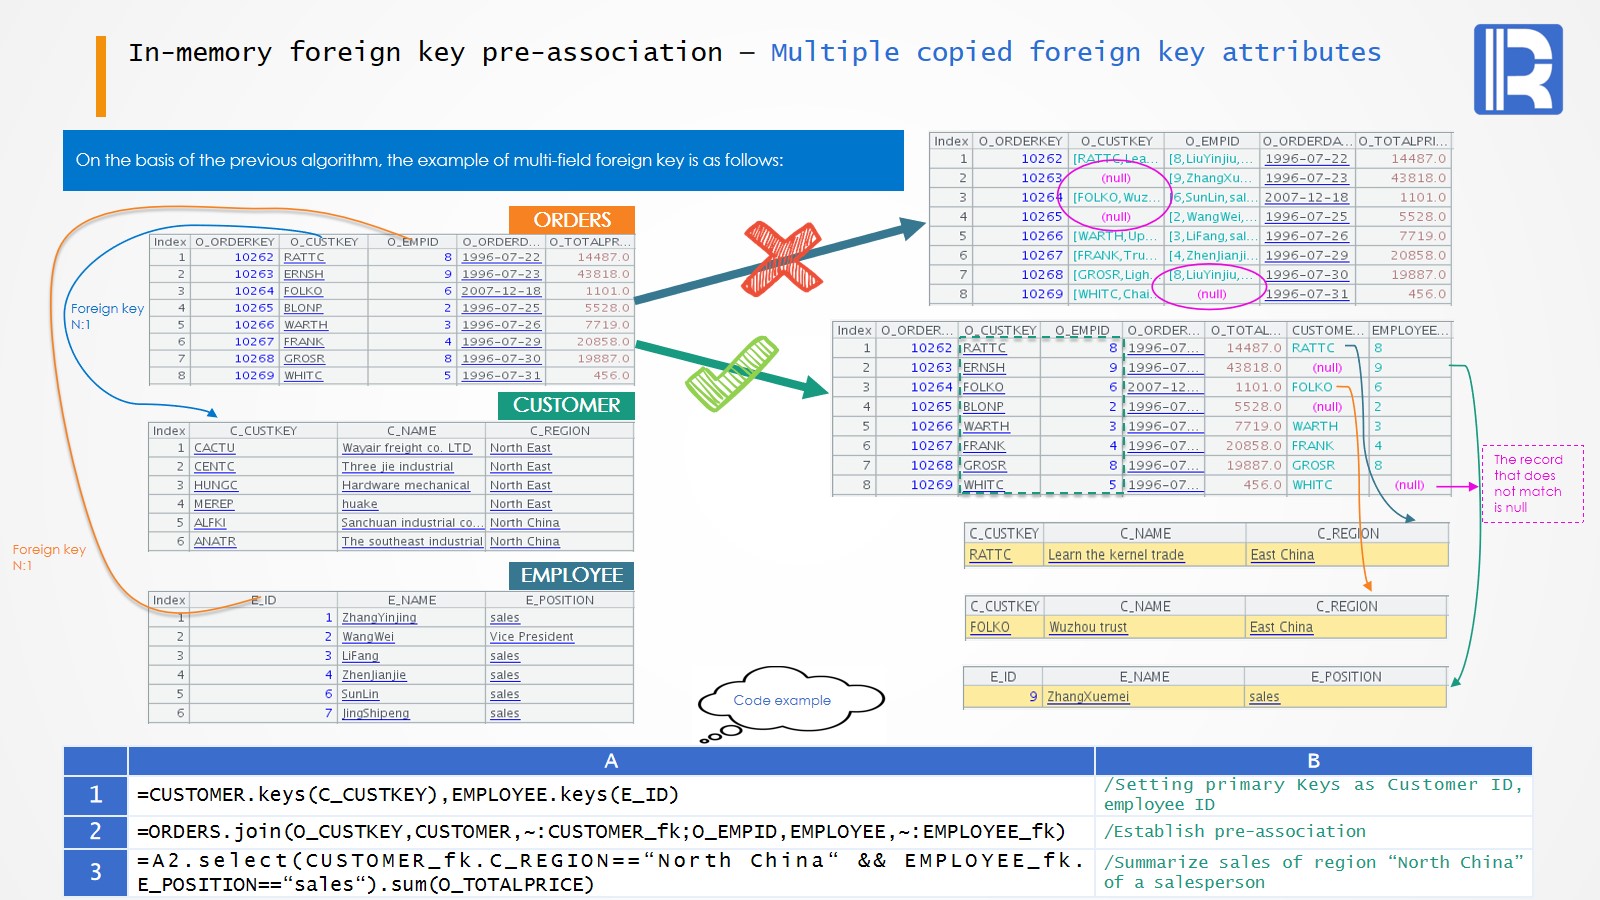This screenshot has width=1600, height=900.
Task: Click the green checkmark icon
Action: point(733,373)
